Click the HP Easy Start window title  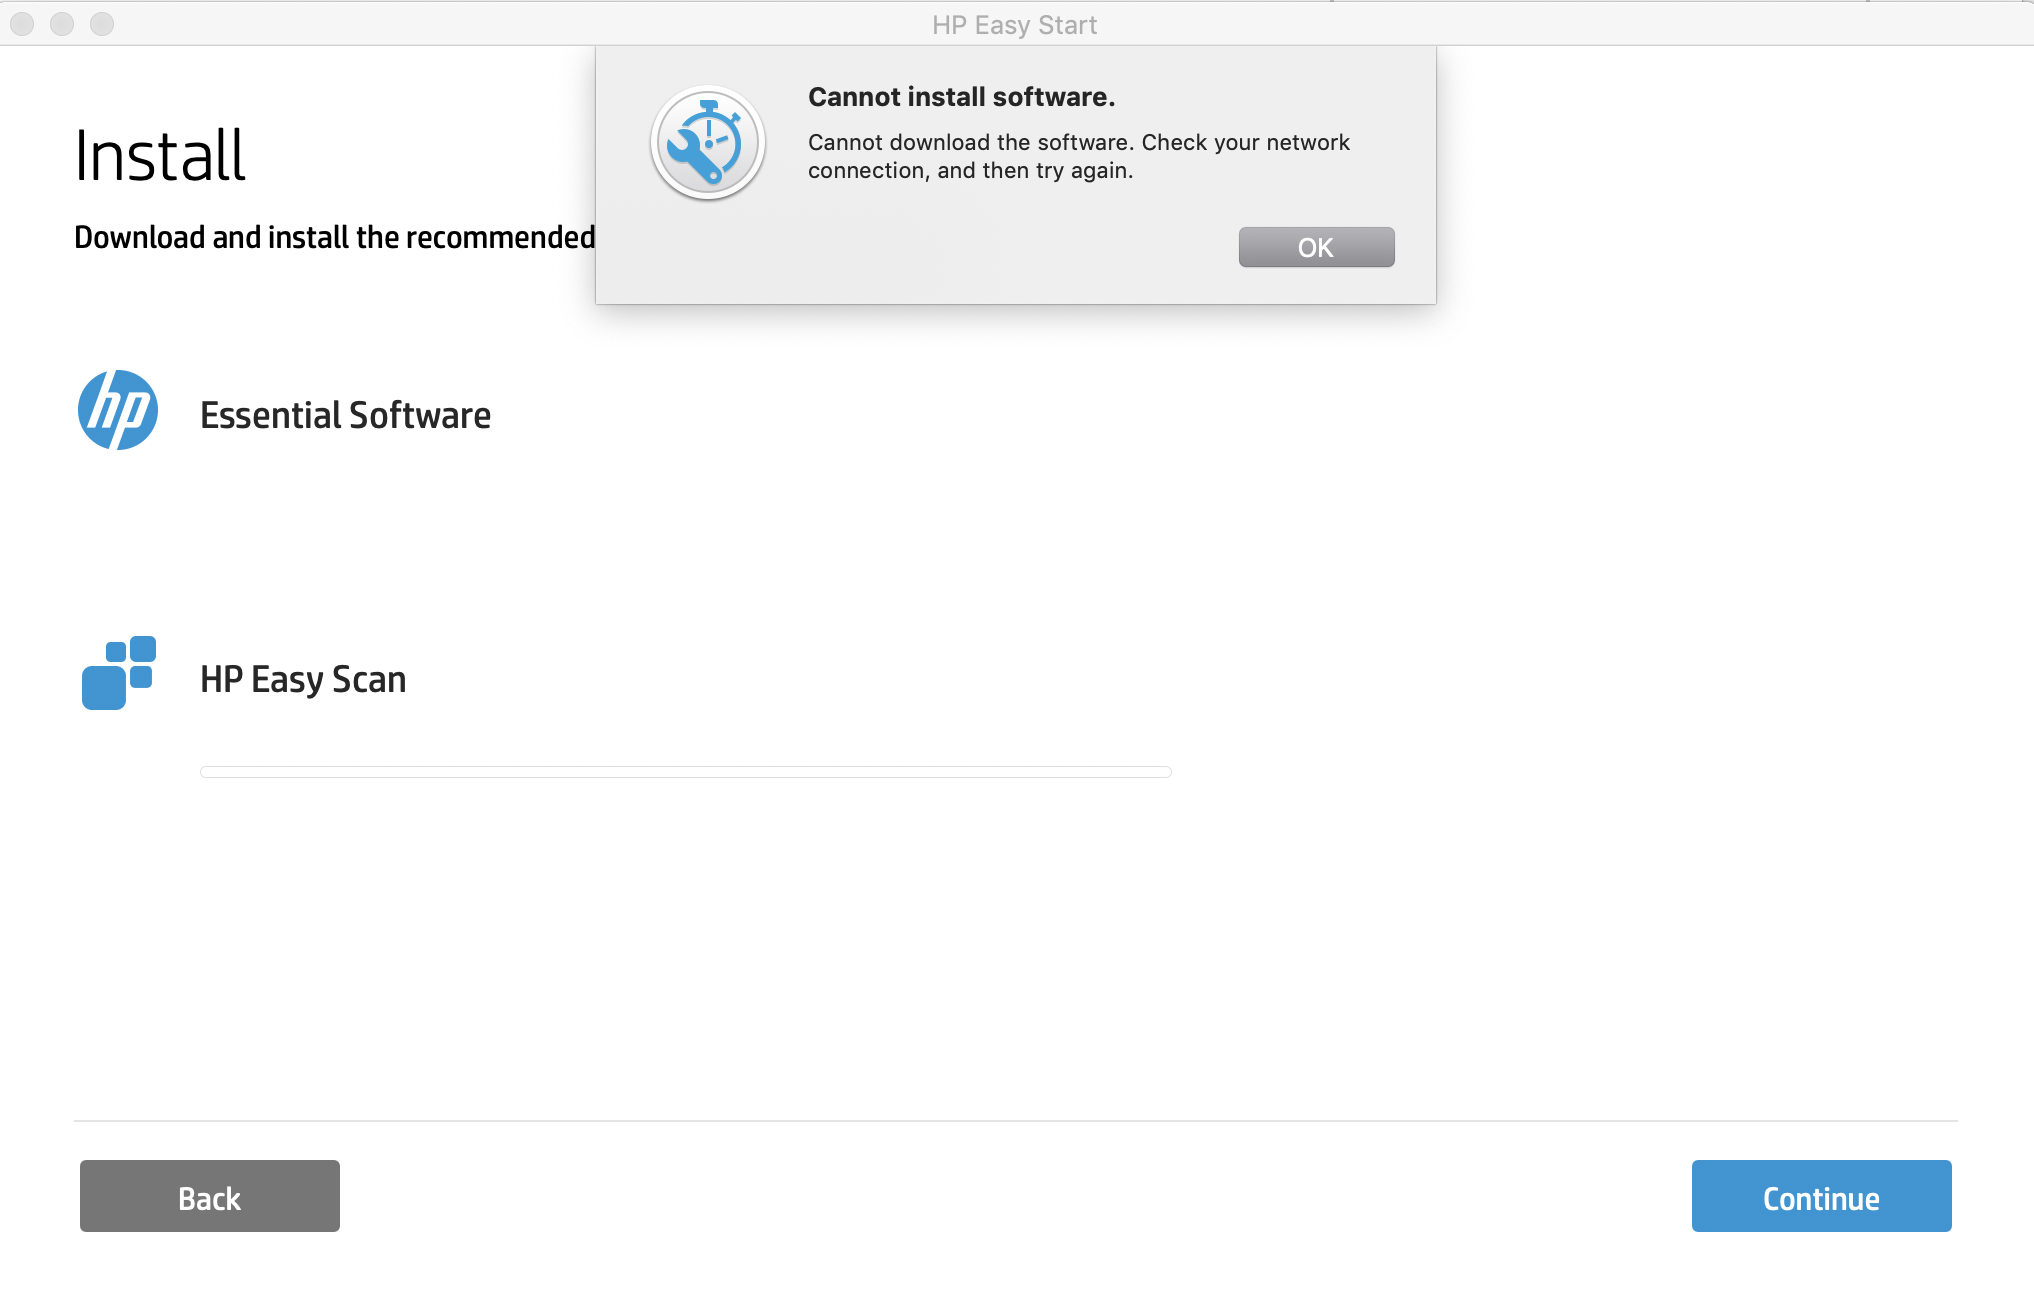click(x=1014, y=25)
